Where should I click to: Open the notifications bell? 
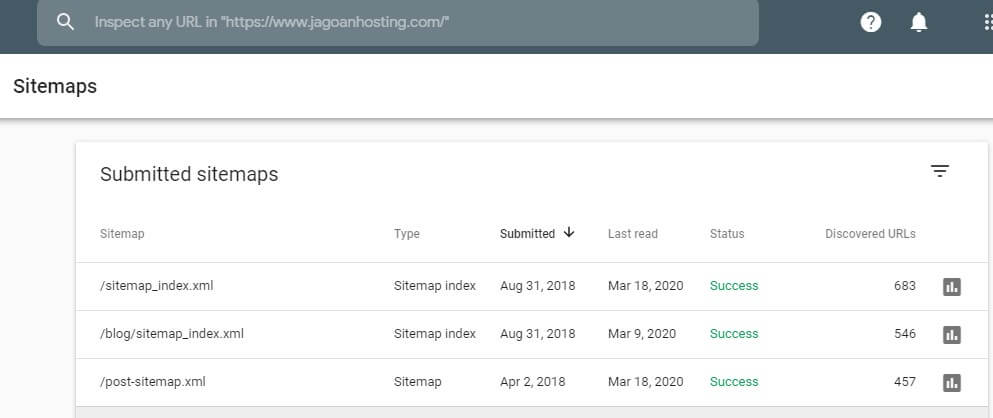[919, 22]
